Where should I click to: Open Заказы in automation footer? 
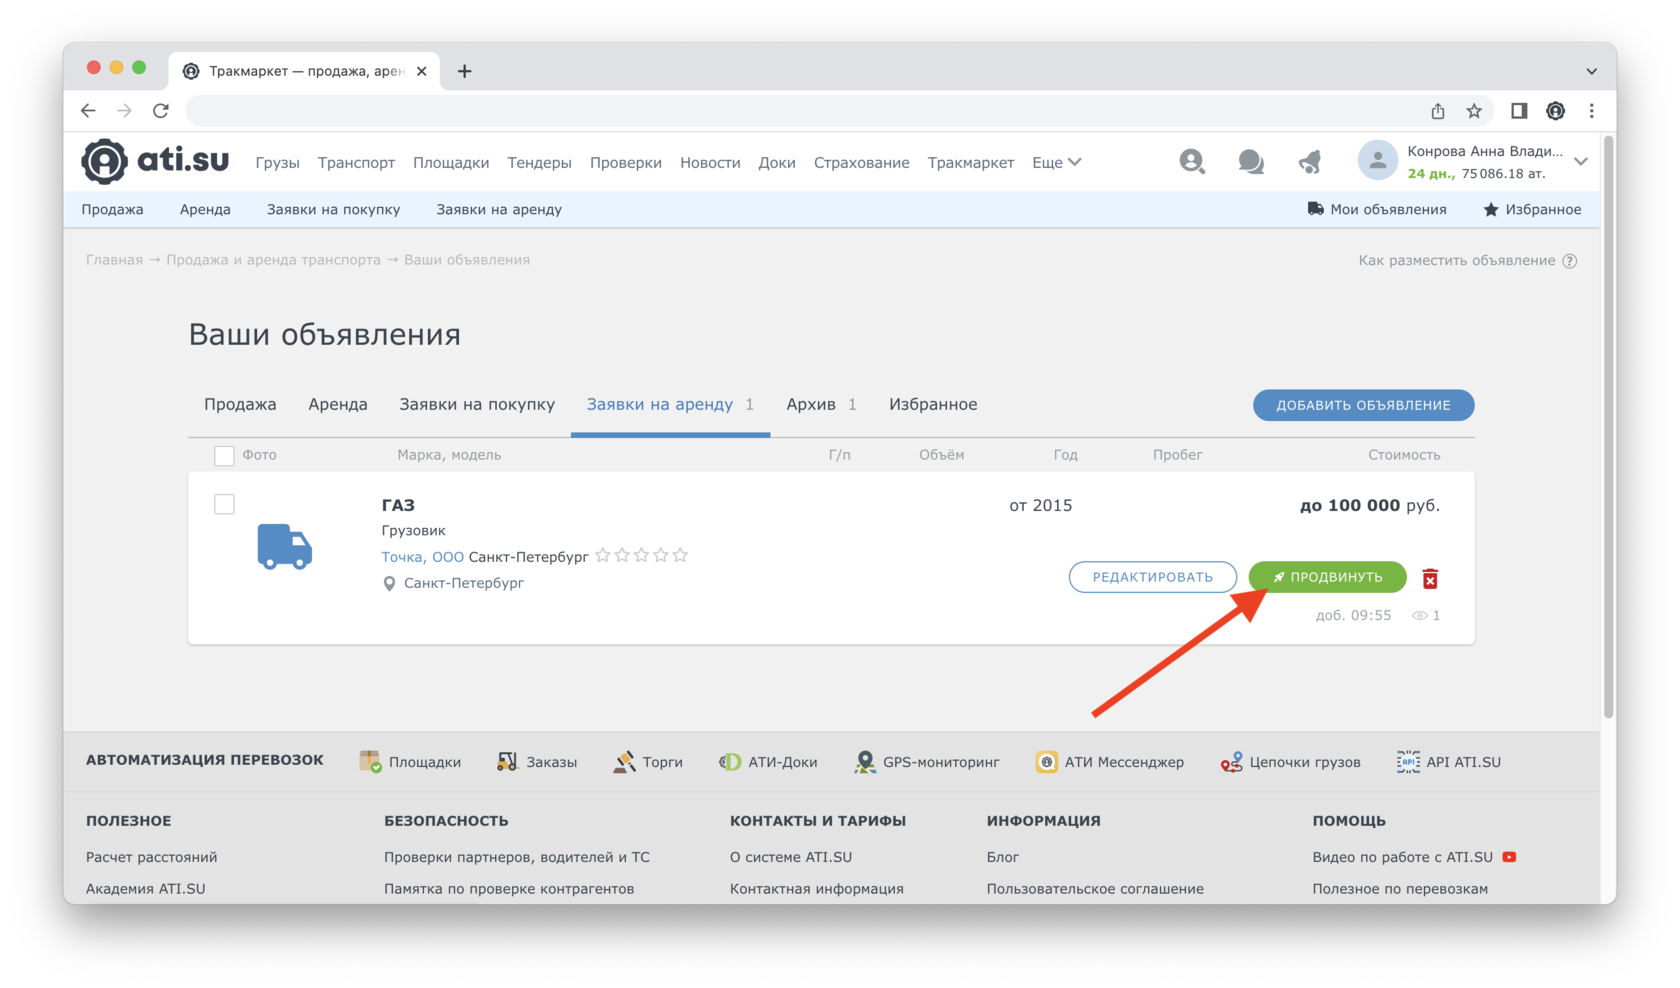pyautogui.click(x=537, y=762)
